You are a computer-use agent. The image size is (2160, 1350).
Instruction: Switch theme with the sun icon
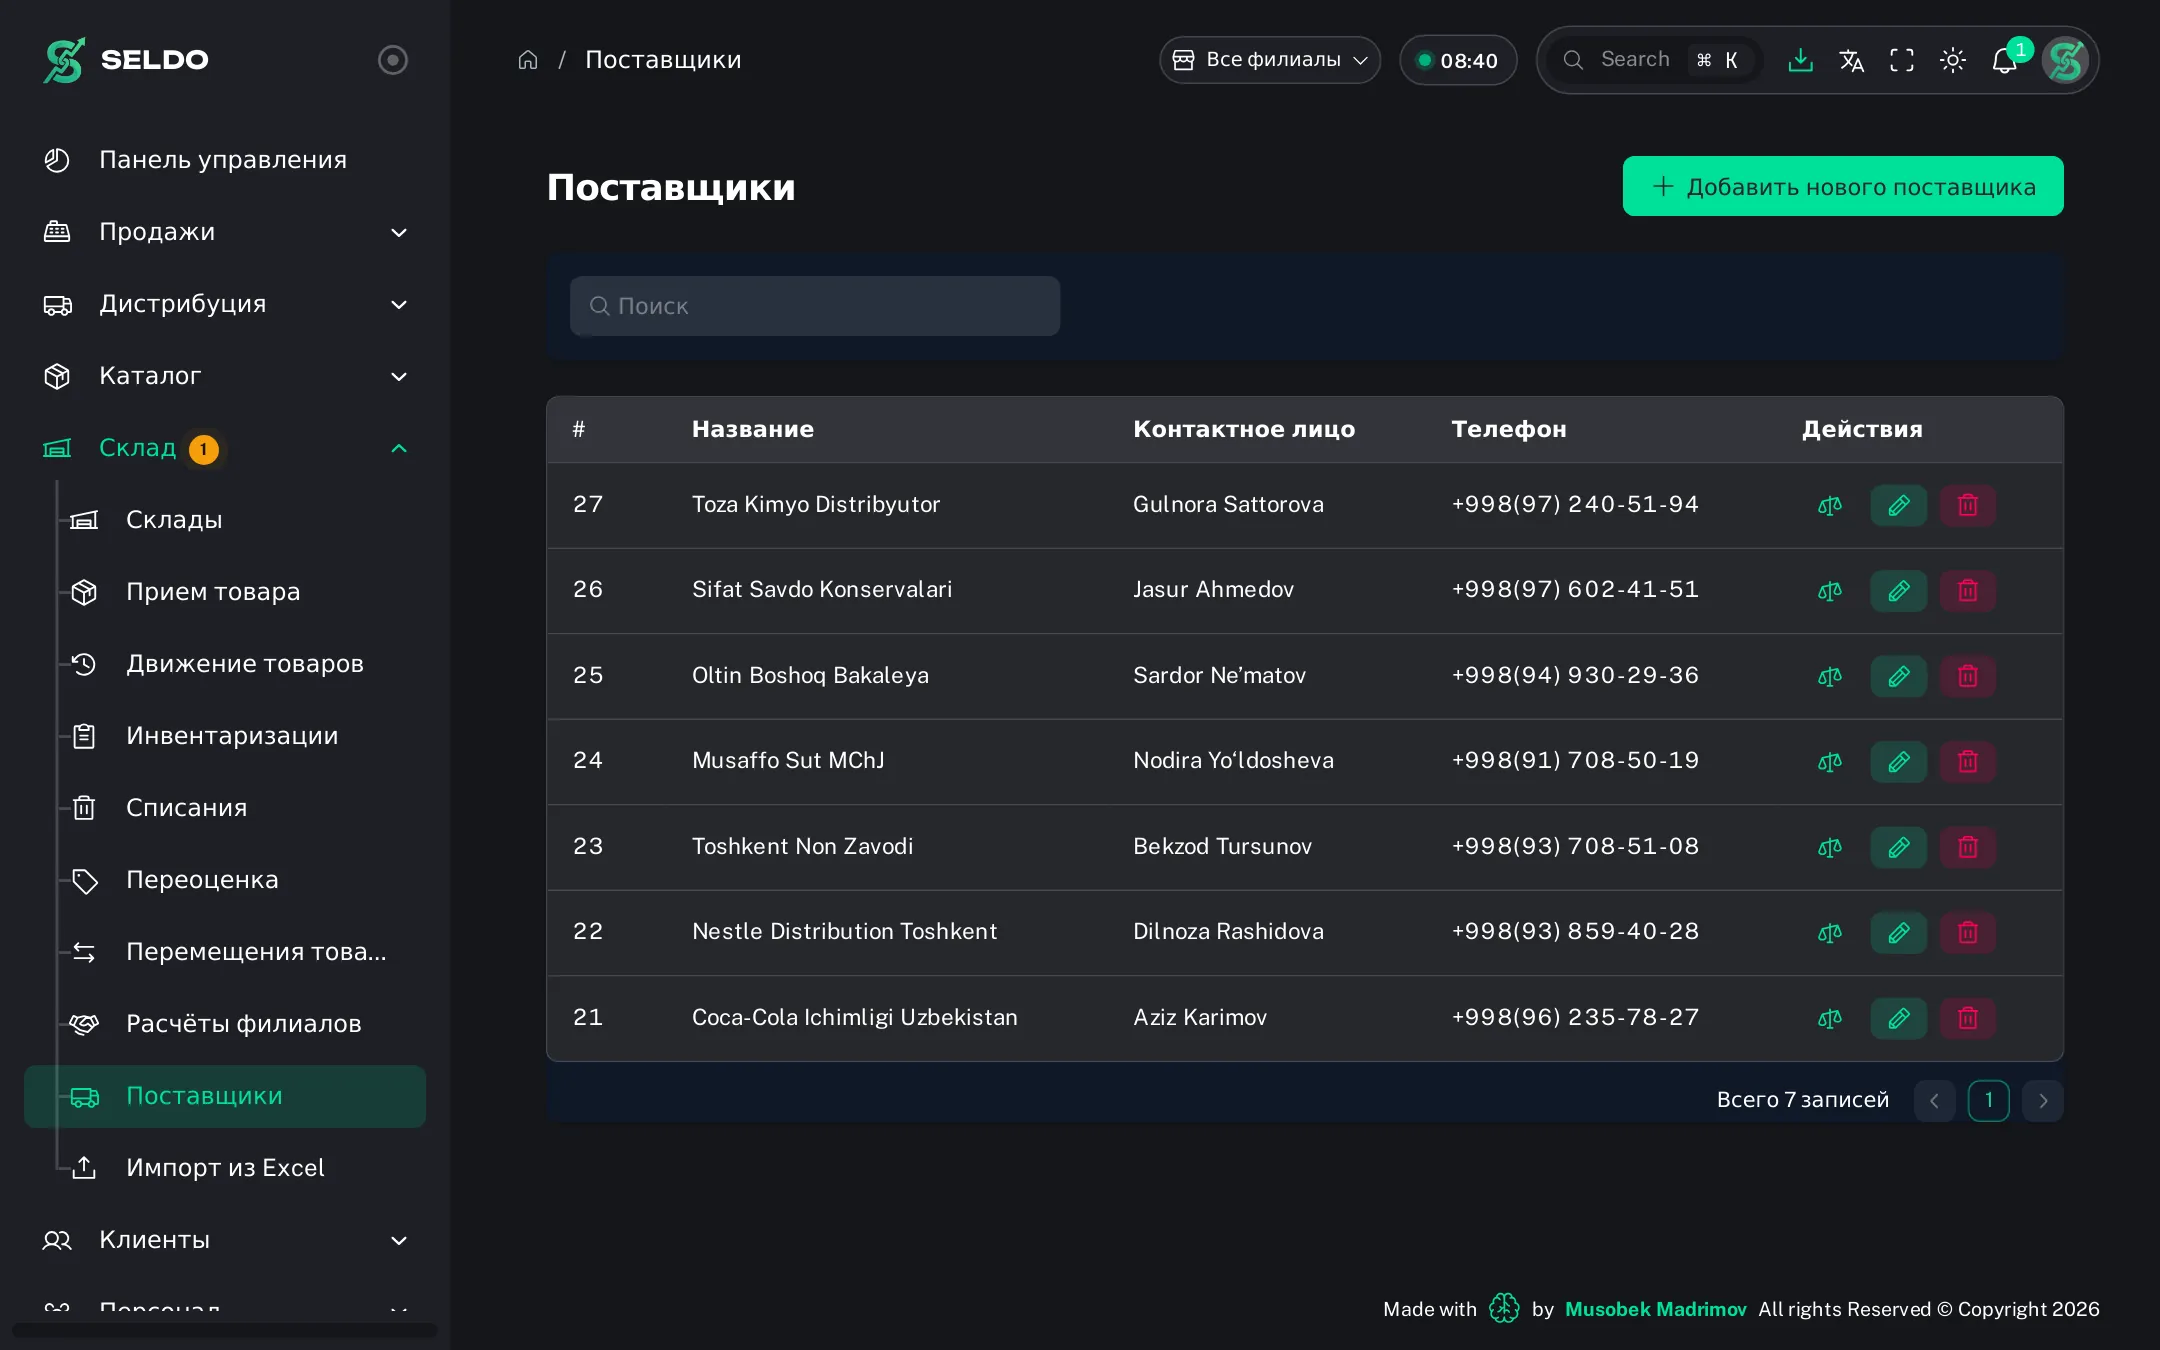click(x=1953, y=60)
